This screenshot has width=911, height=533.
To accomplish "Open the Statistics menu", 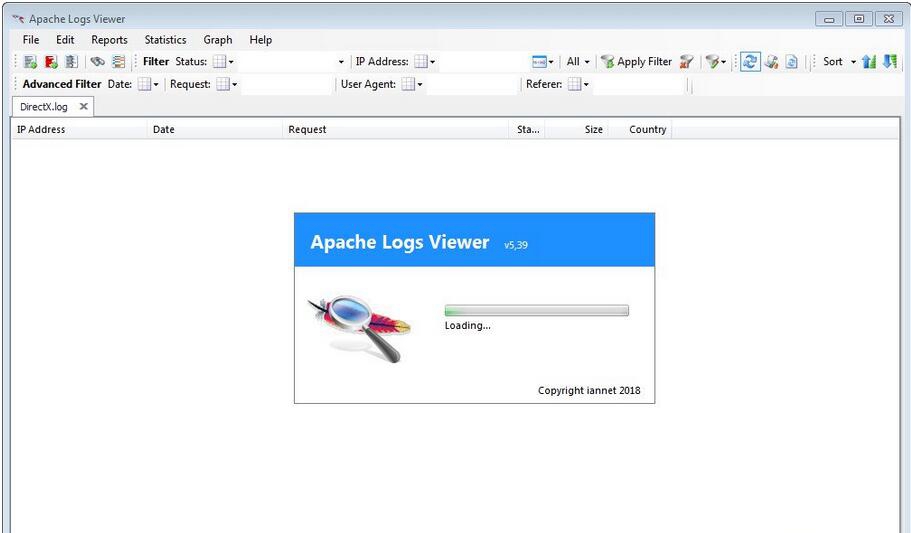I will tap(166, 40).
